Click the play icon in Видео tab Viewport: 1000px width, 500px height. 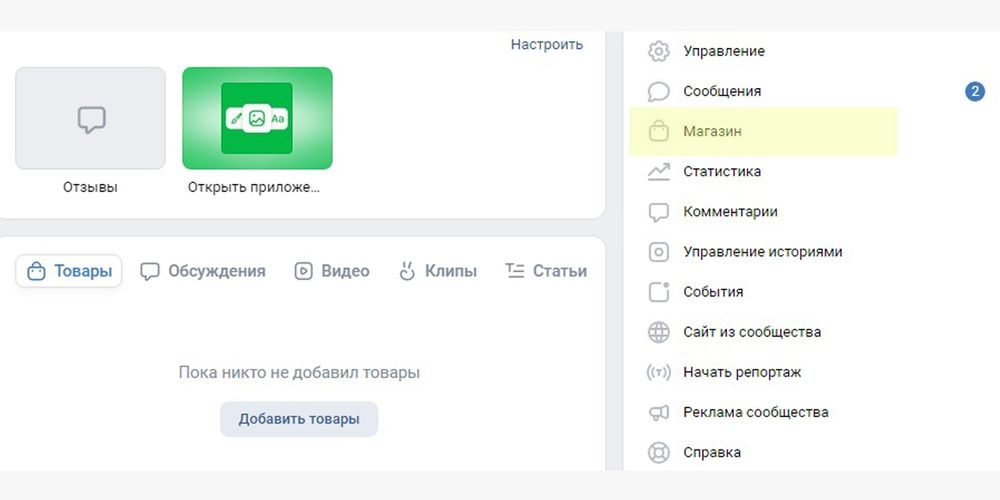(x=304, y=272)
